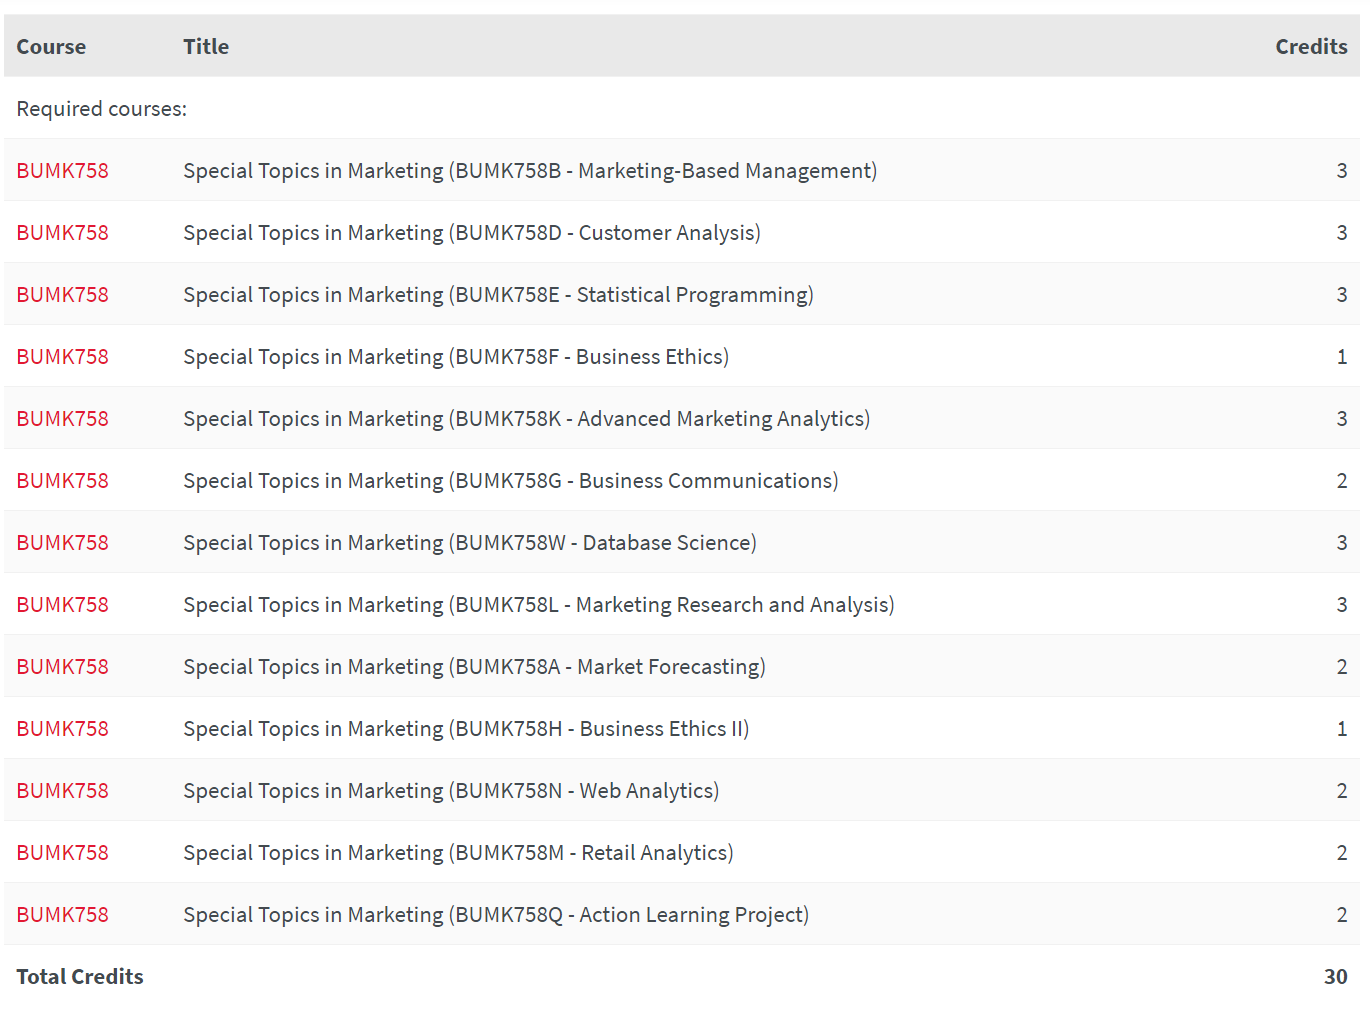The height and width of the screenshot is (1010, 1370).
Task: Click the Title column header
Action: click(206, 47)
